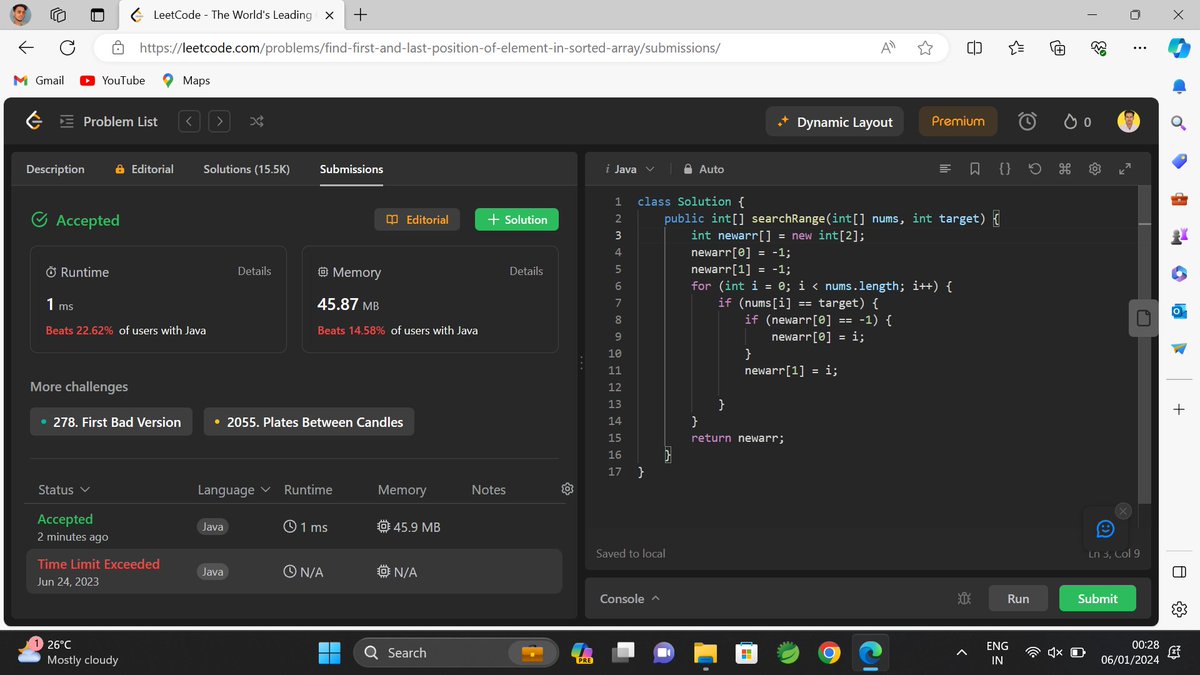
Task: Add page to favorites star icon
Action: coord(925,47)
